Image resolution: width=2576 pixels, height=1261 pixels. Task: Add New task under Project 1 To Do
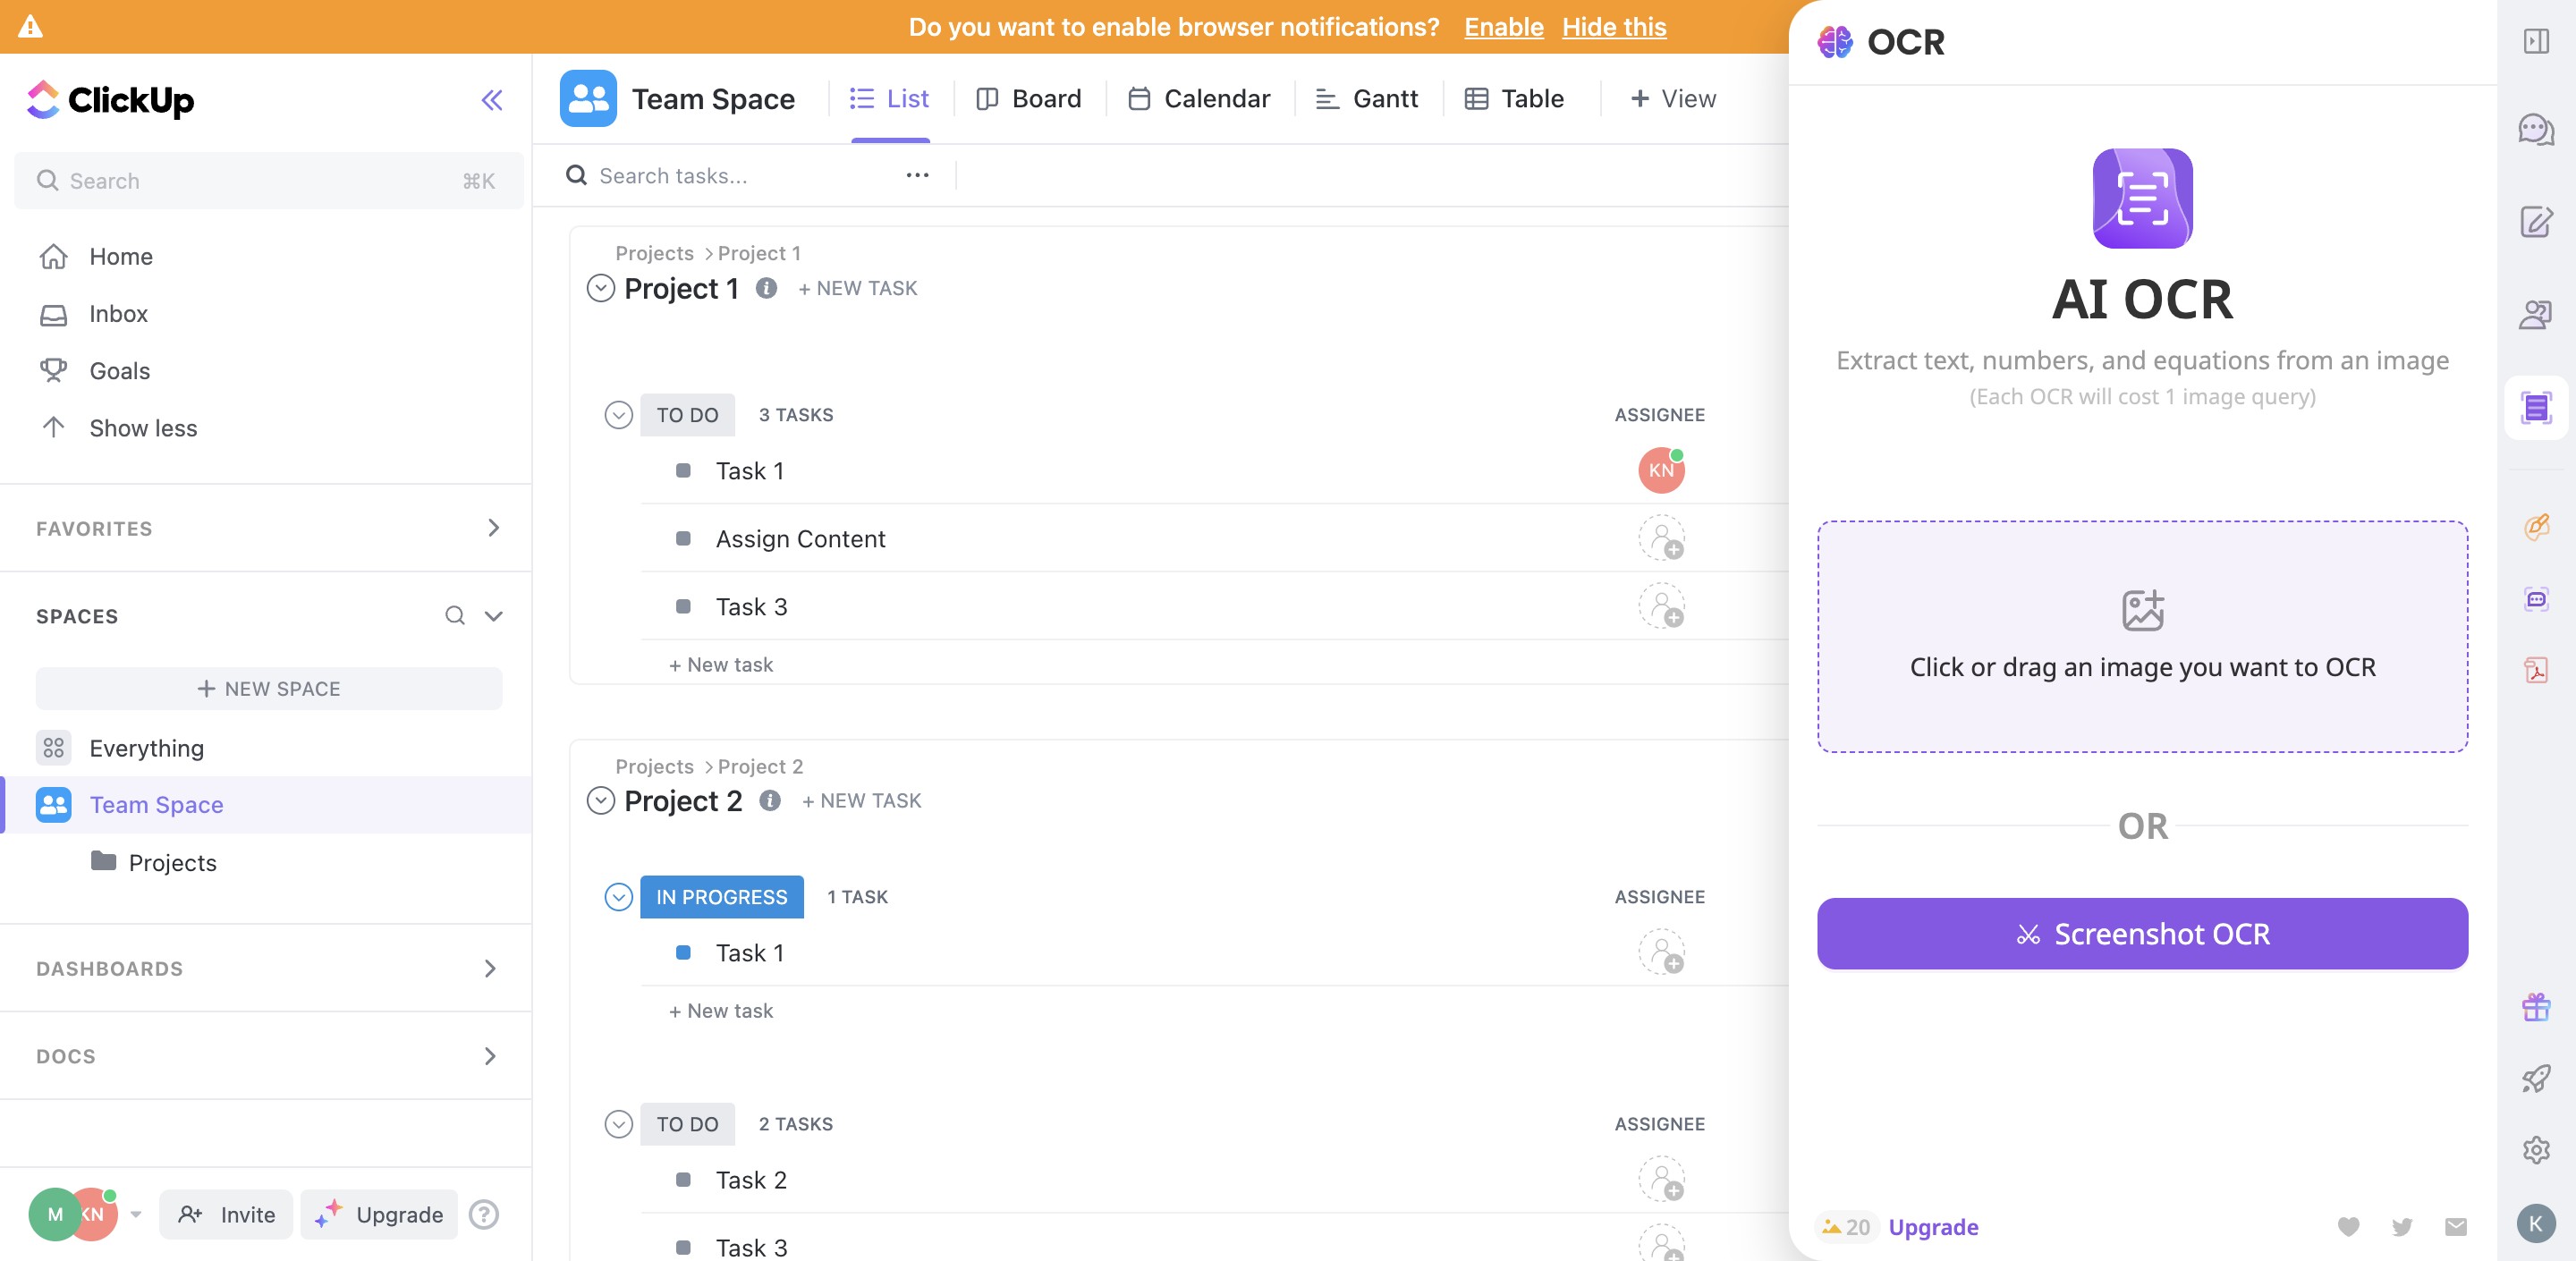tap(721, 665)
